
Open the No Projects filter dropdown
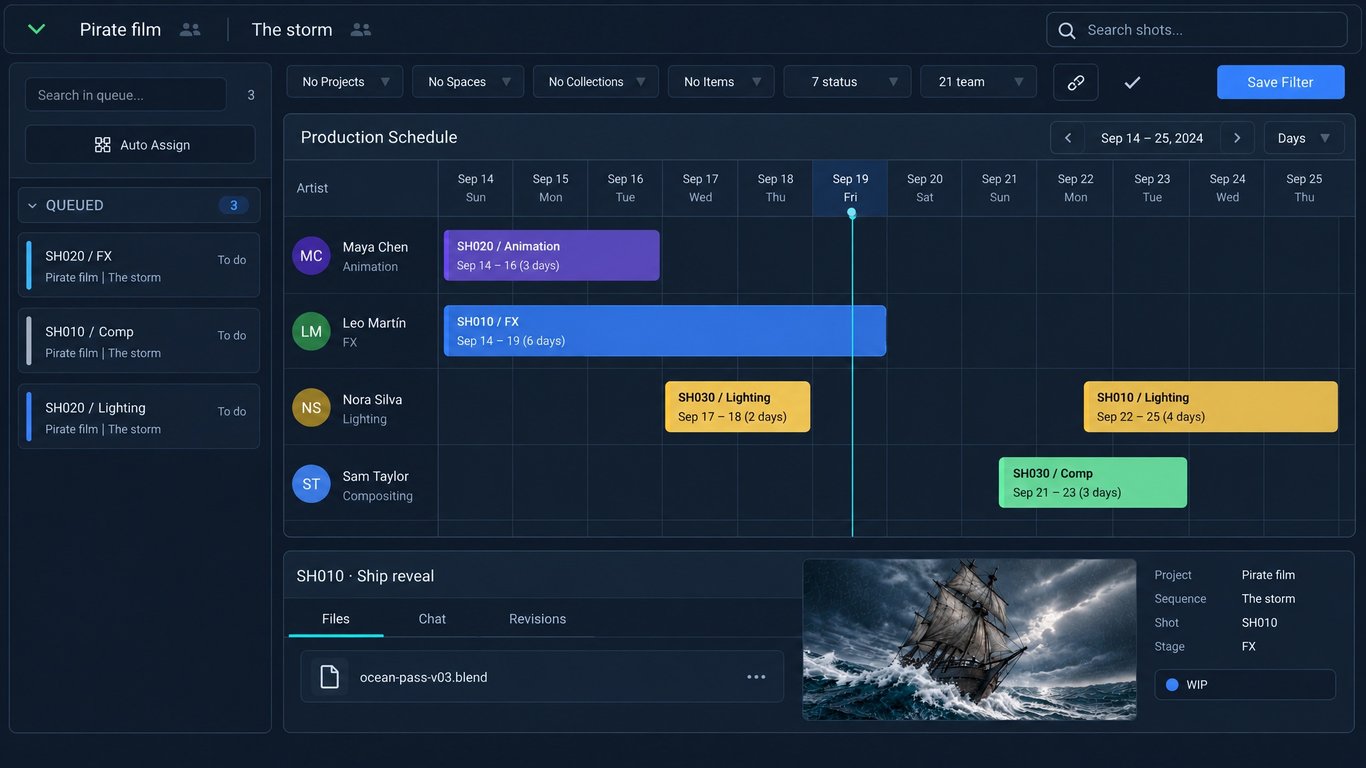click(345, 82)
